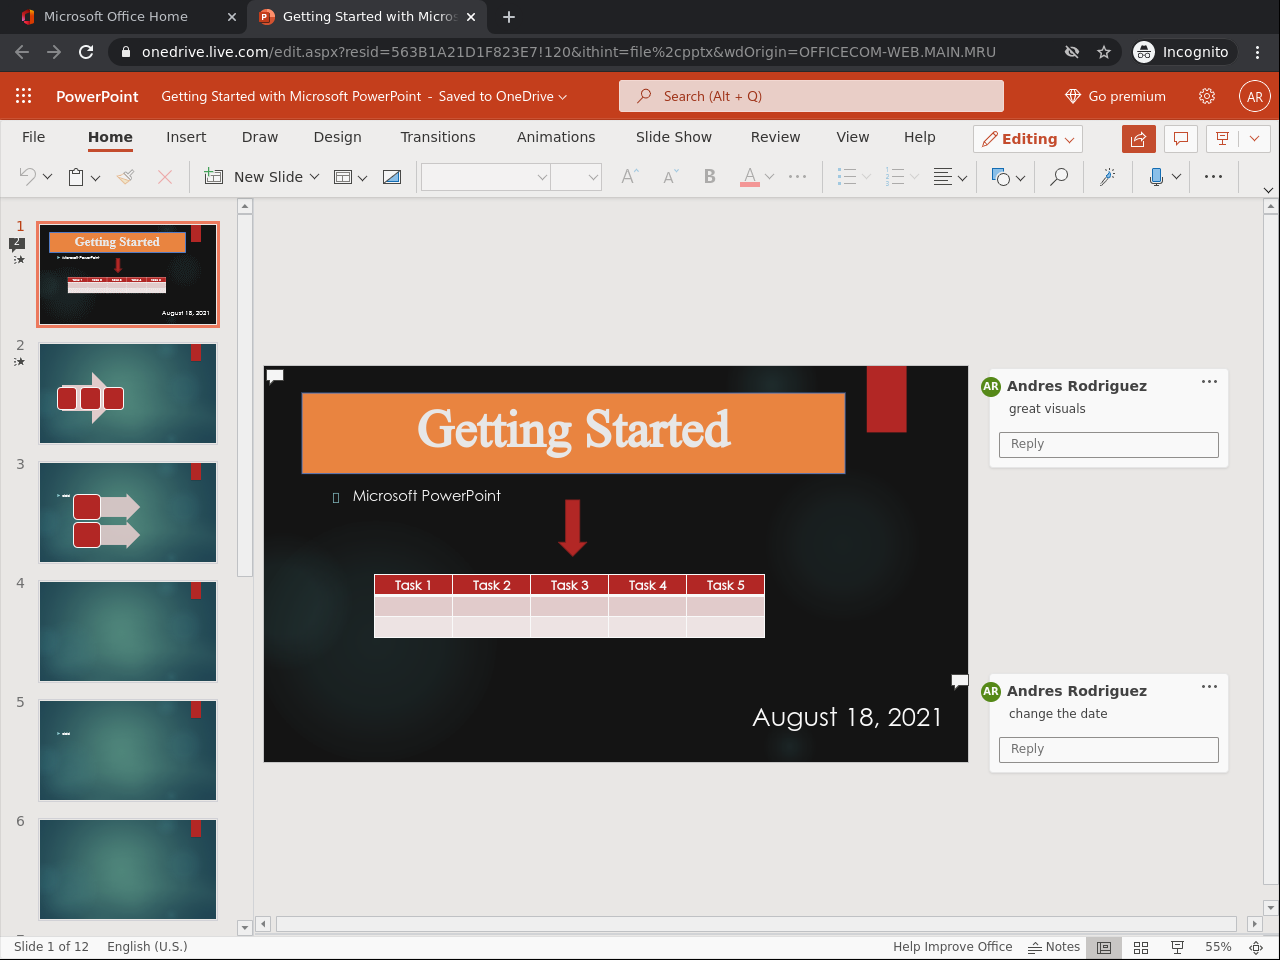Switch to the Transitions tab

[x=438, y=137]
